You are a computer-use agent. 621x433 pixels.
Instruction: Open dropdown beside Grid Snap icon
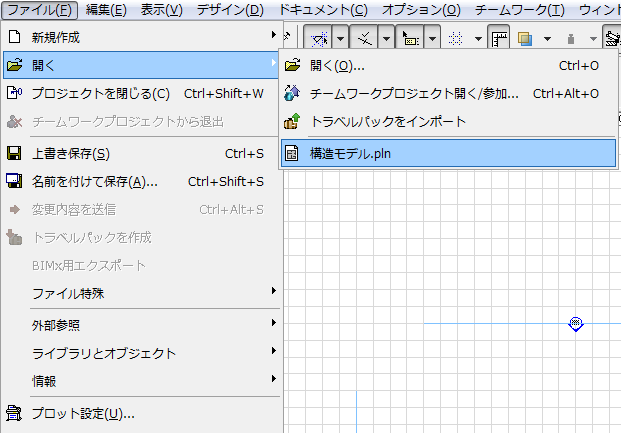pos(478,39)
